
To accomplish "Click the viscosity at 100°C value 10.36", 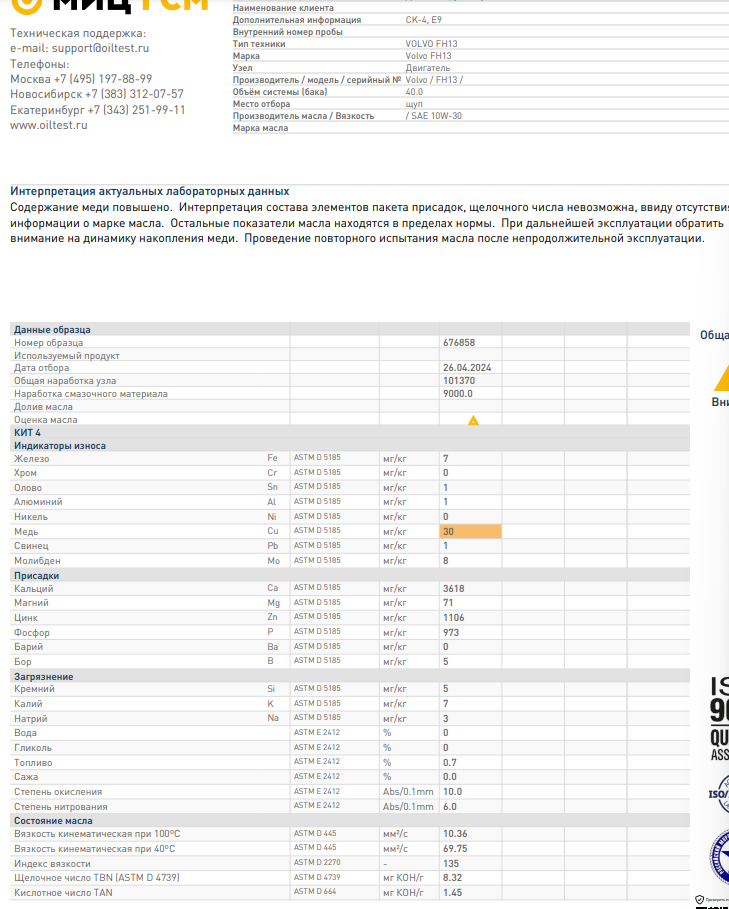I will tap(455, 834).
